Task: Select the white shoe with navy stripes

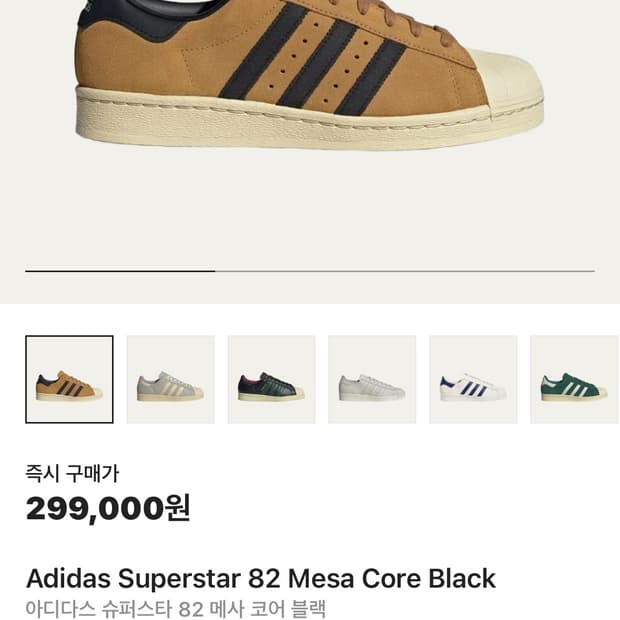Action: (x=473, y=379)
